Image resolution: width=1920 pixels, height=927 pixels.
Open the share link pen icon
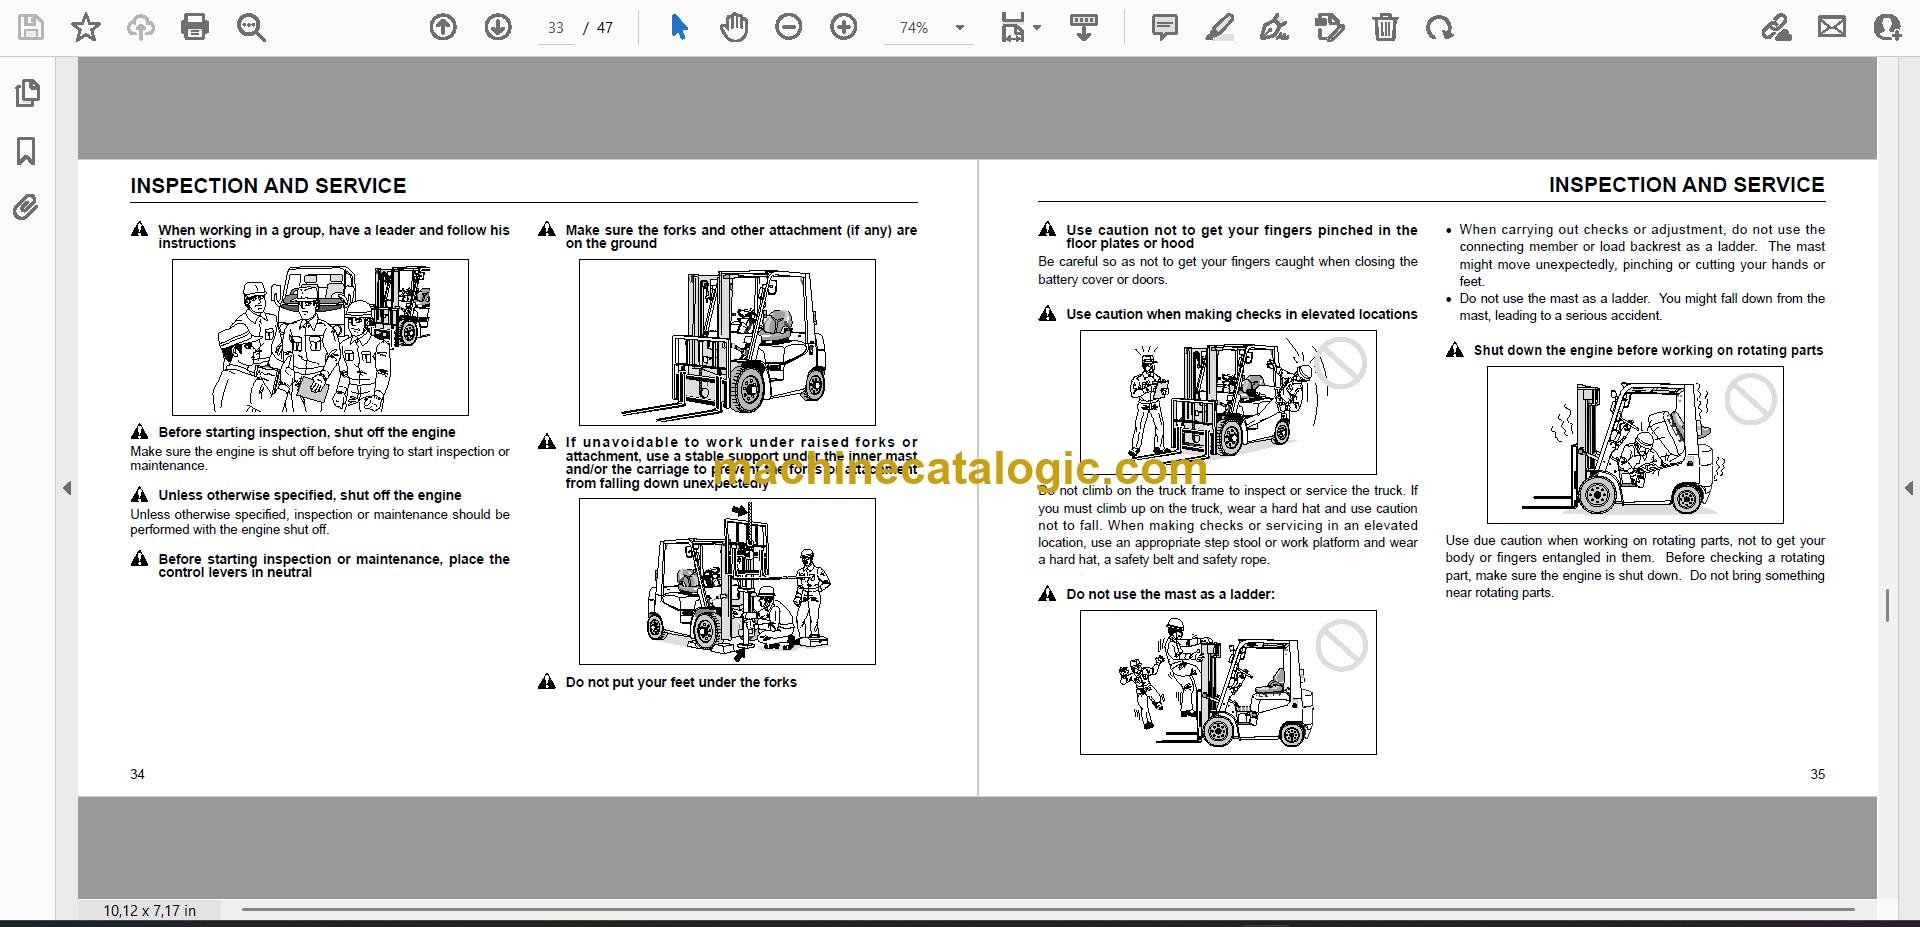[1777, 27]
